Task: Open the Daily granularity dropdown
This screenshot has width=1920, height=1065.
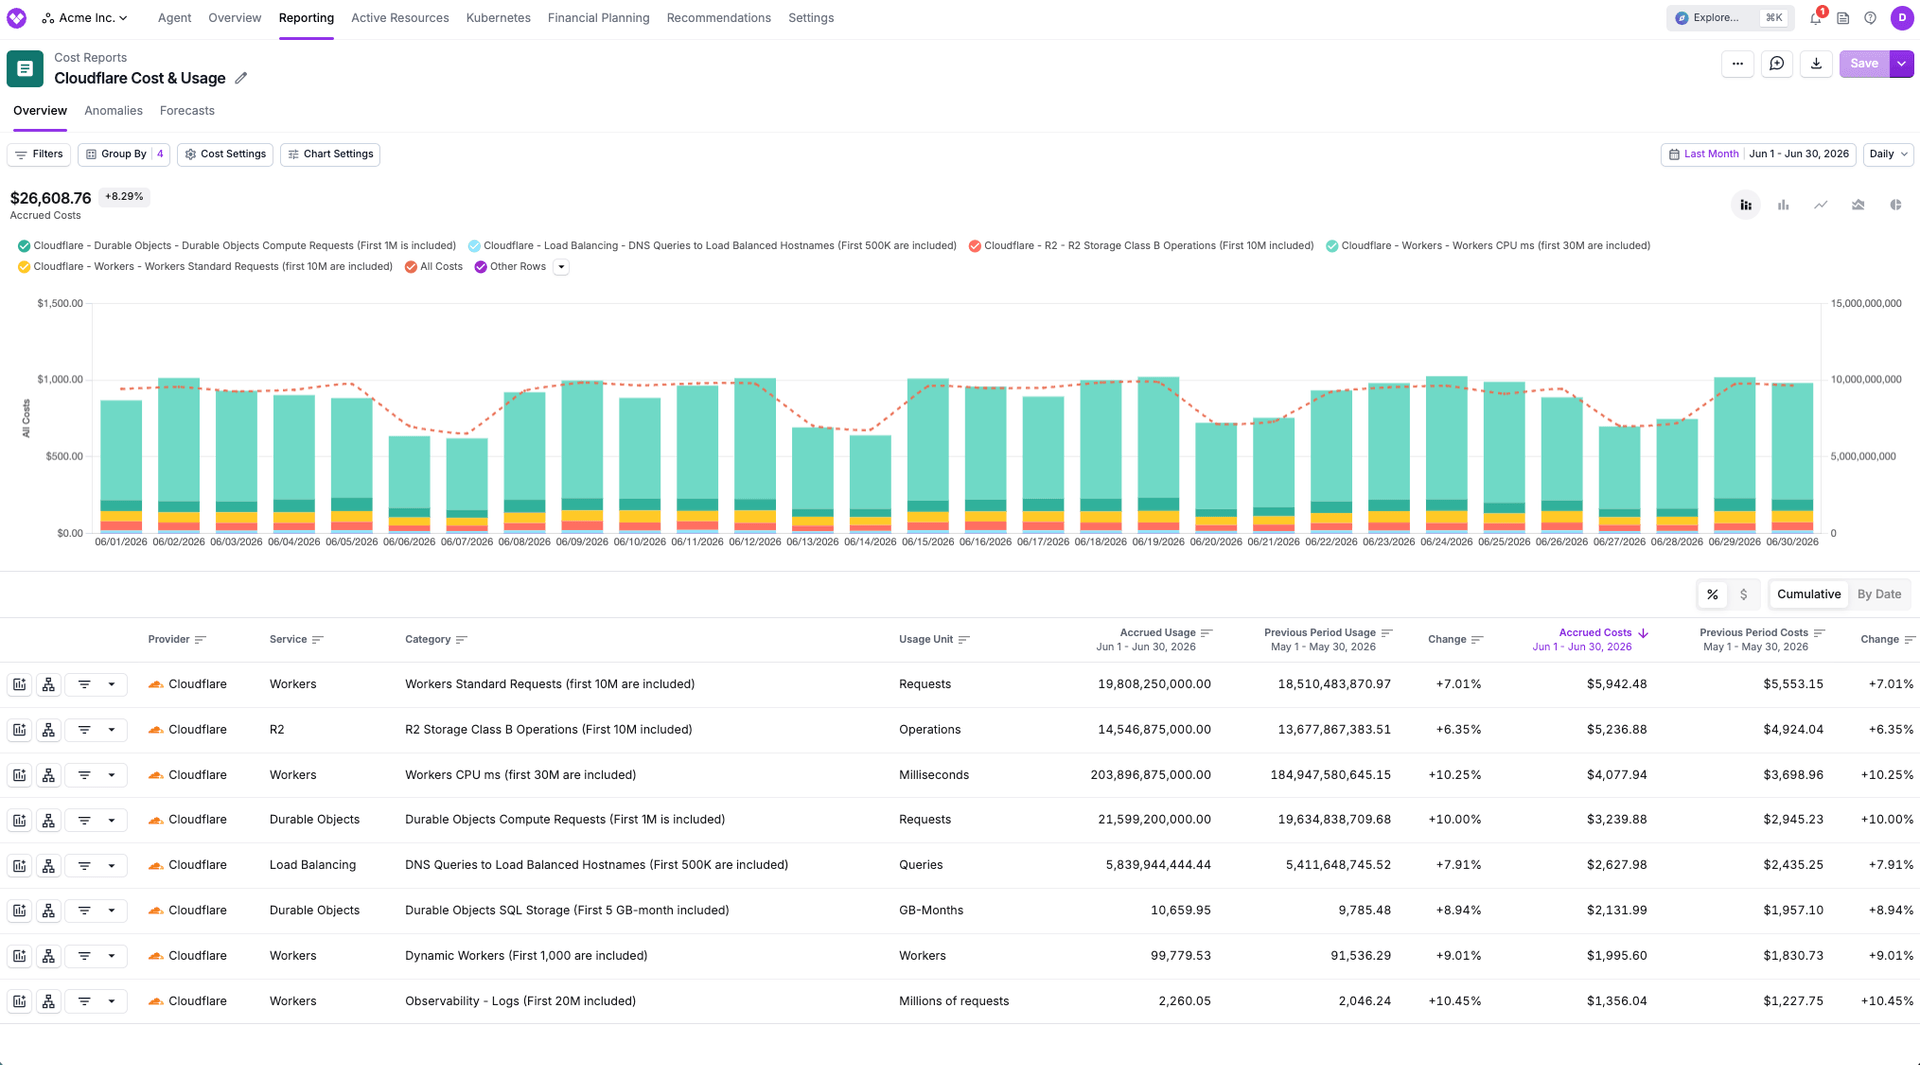Action: [1888, 154]
